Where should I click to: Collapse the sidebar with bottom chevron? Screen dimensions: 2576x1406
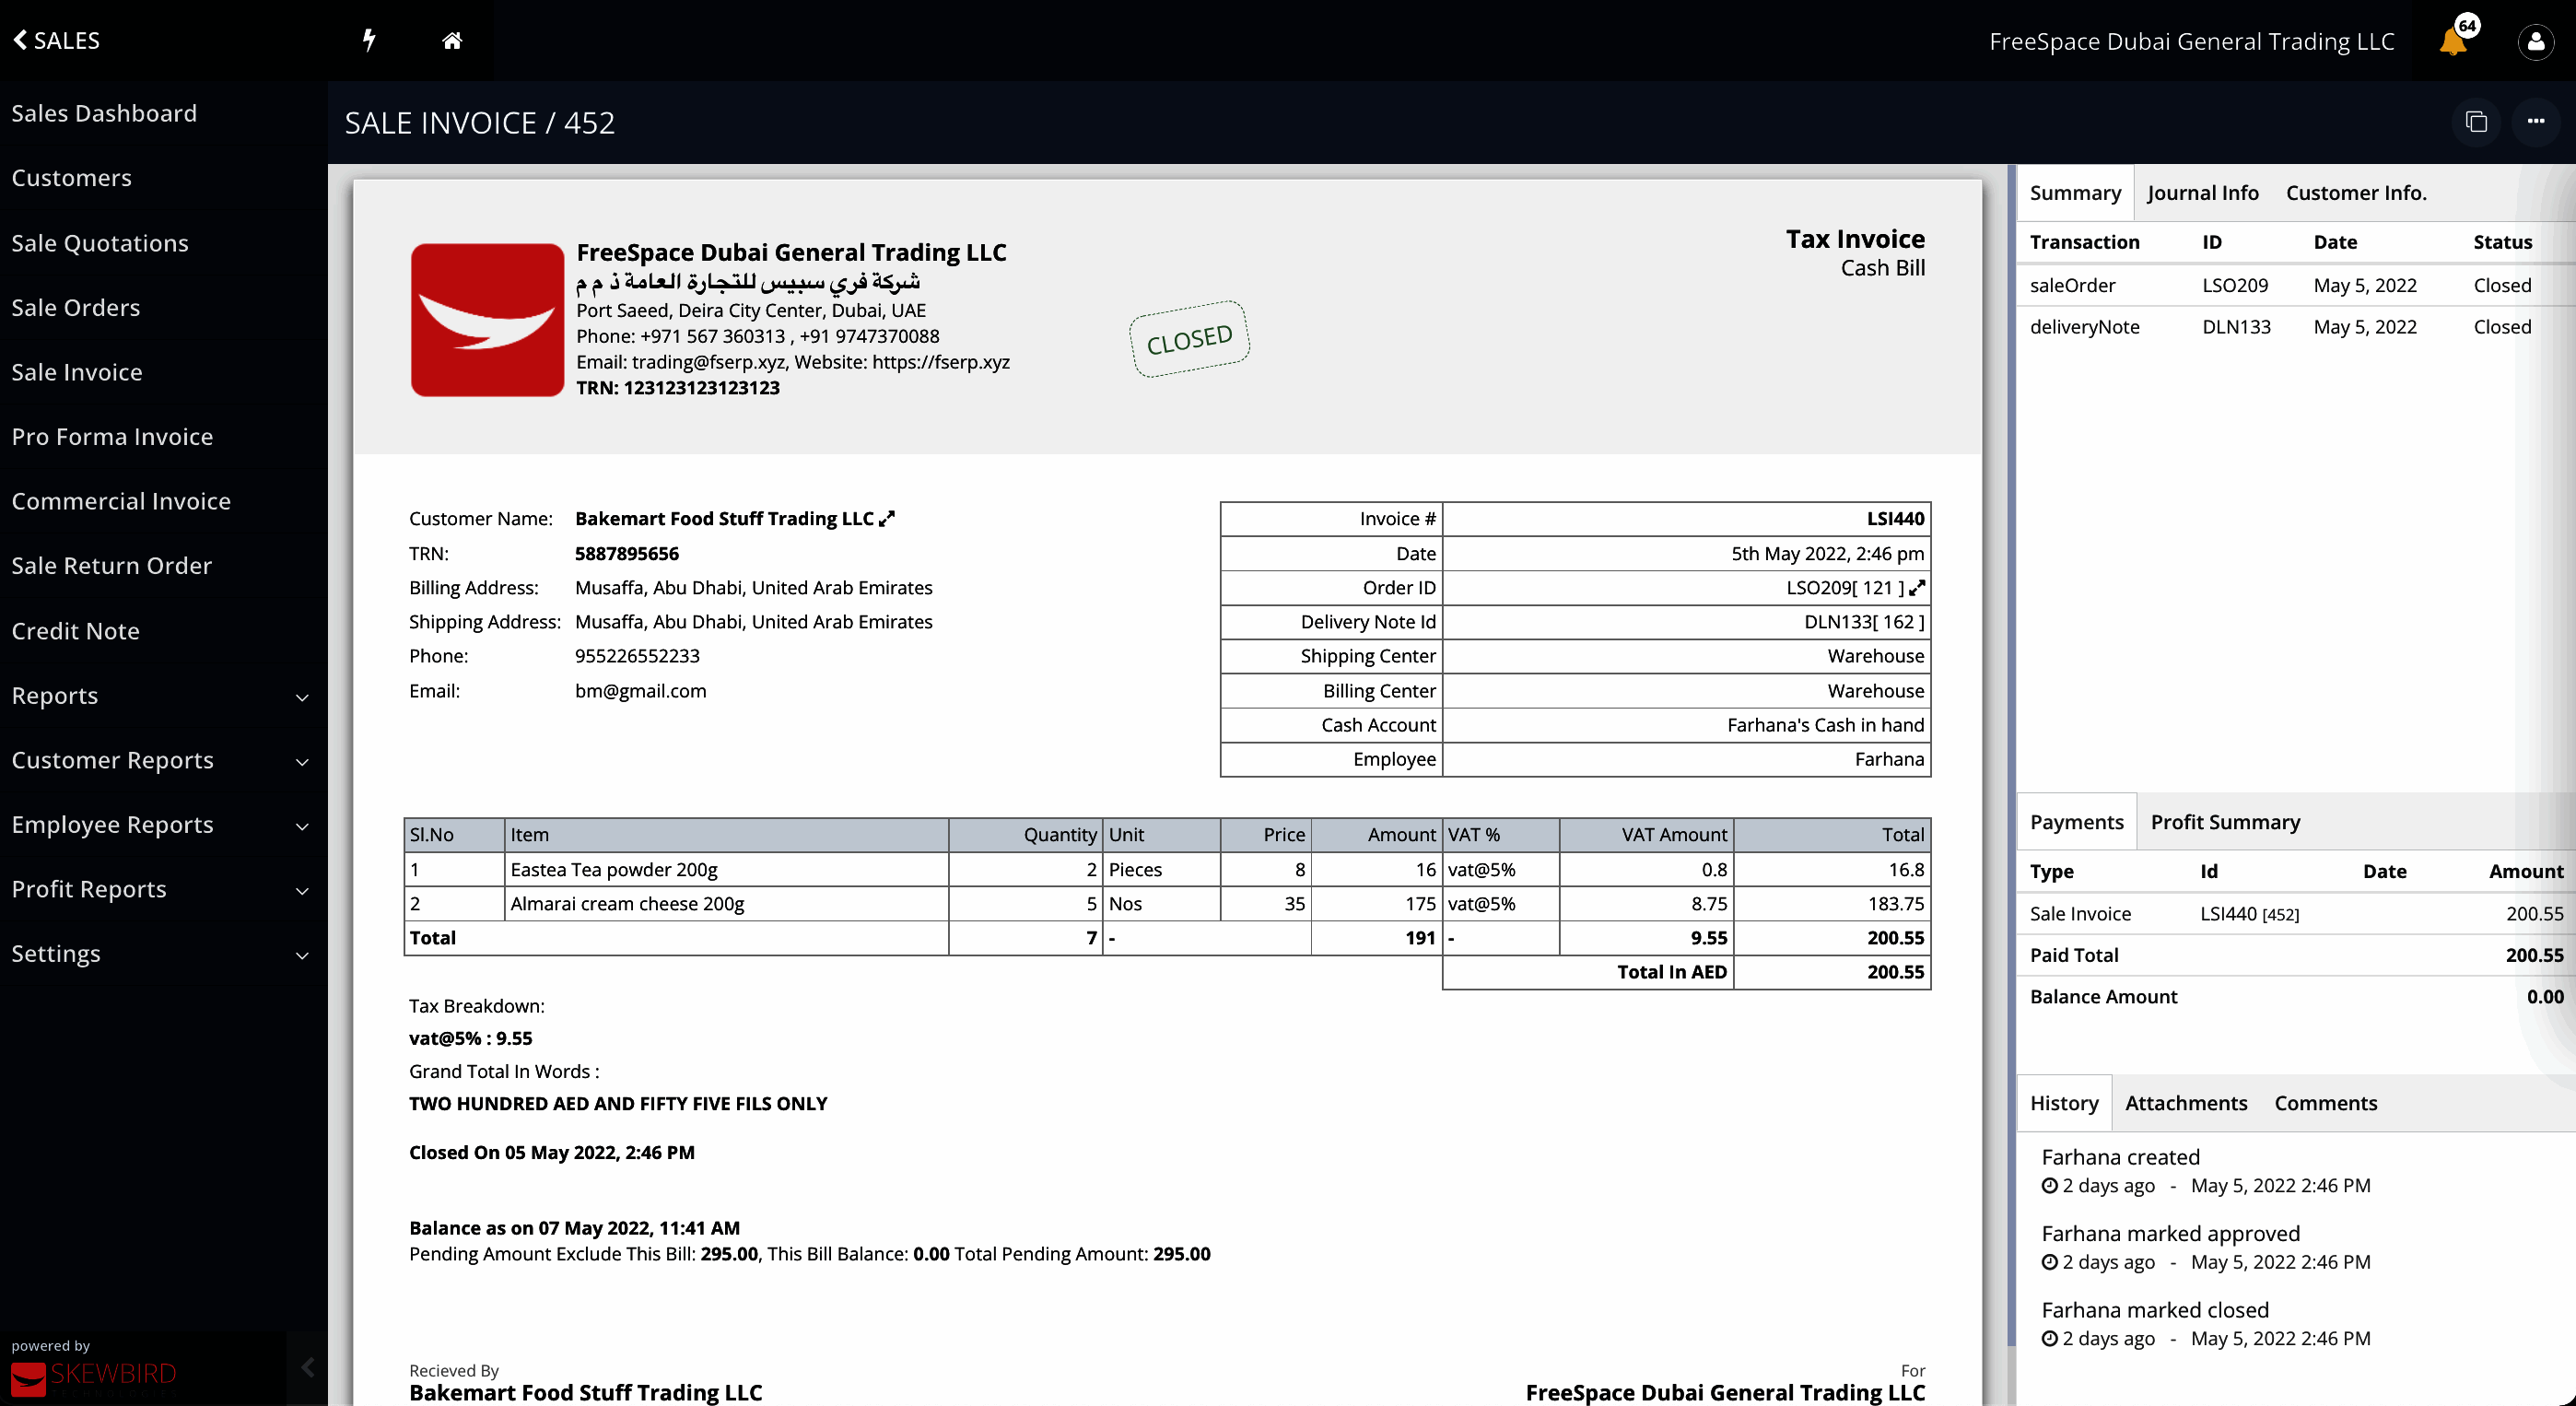point(307,1367)
